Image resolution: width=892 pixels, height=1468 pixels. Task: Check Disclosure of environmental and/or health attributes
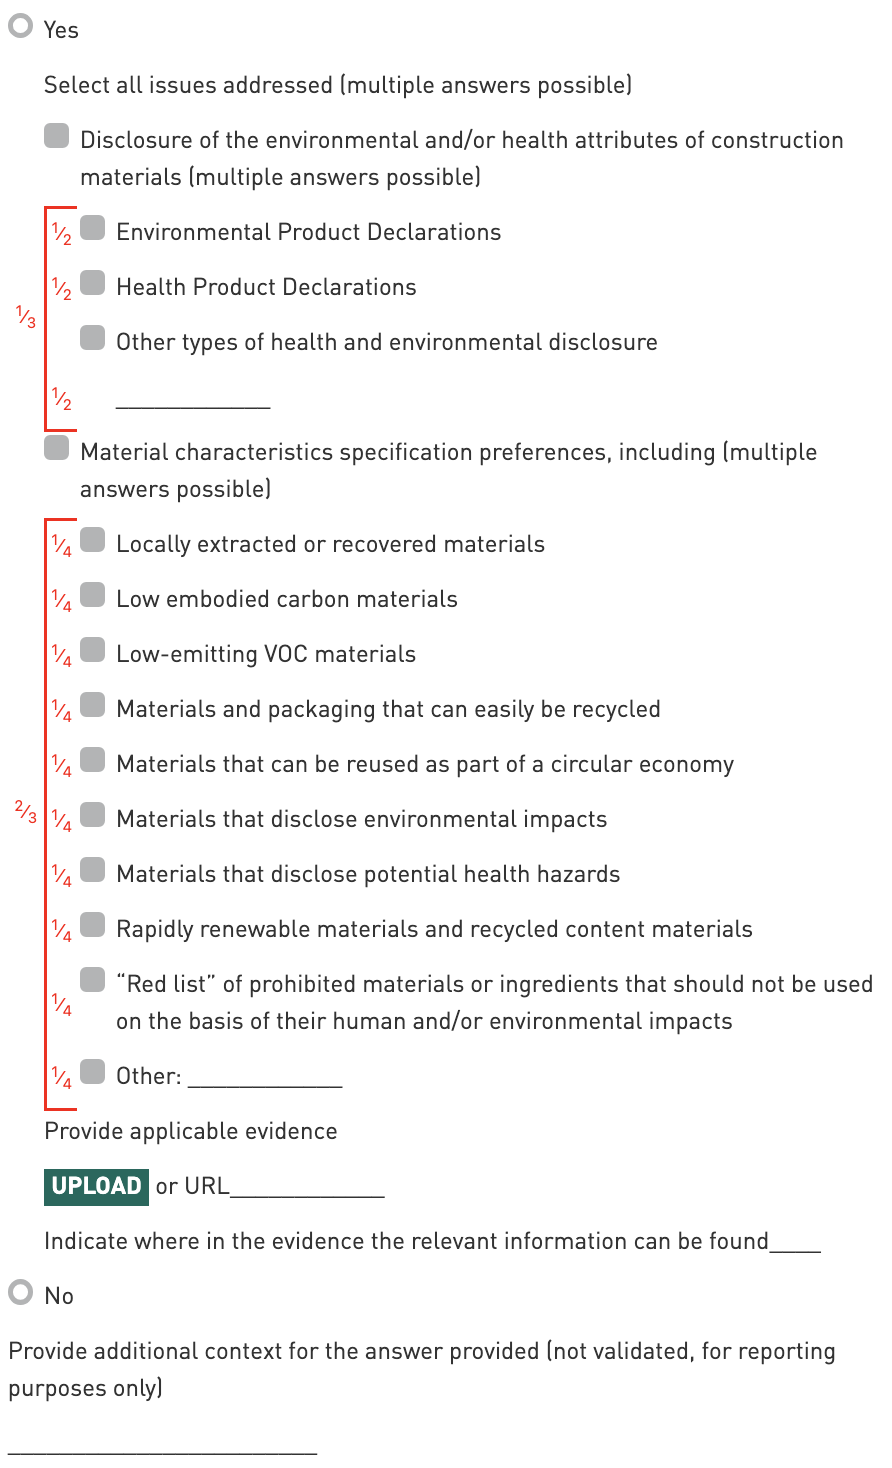[57, 136]
